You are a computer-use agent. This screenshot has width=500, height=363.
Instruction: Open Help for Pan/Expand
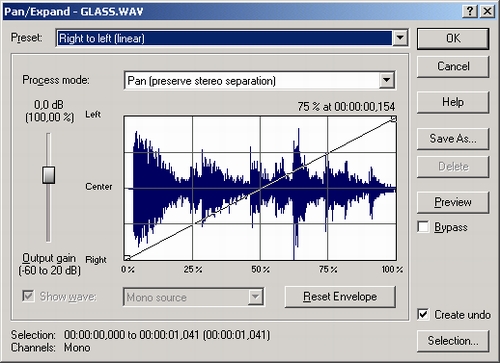click(x=453, y=102)
